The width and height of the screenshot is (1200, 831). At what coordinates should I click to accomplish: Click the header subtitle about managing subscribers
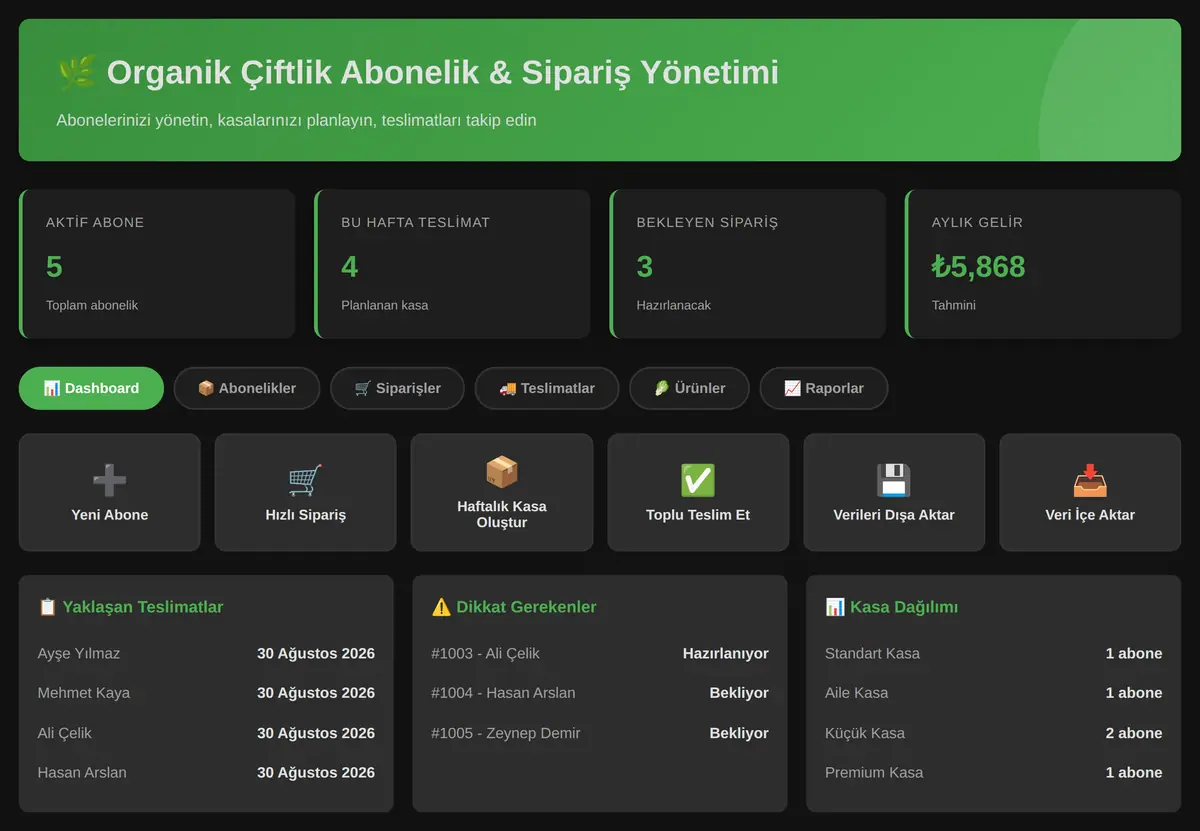click(x=297, y=120)
